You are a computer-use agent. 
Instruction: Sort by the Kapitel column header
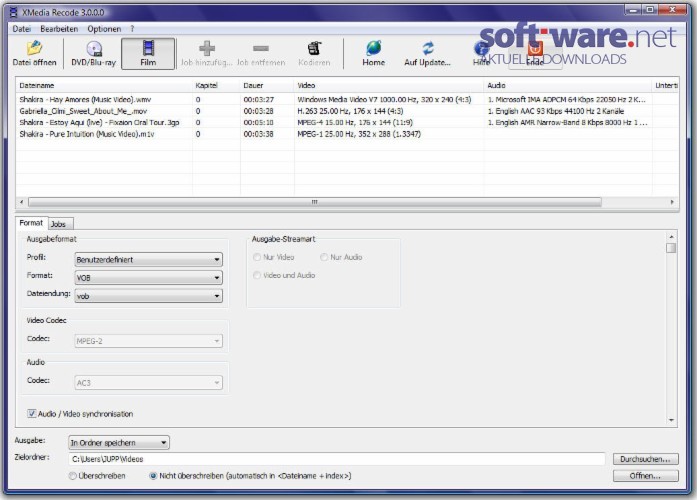(x=216, y=85)
